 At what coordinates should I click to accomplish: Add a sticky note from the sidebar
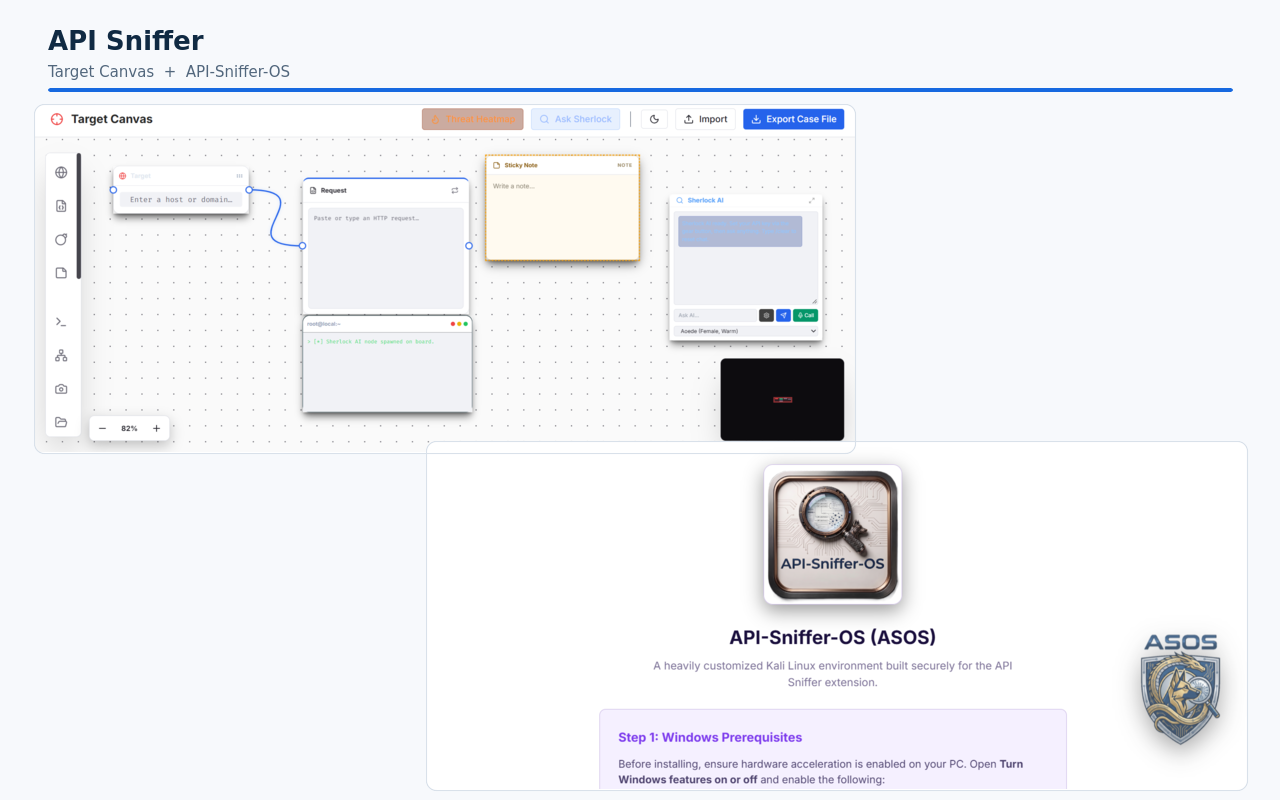coord(61,273)
